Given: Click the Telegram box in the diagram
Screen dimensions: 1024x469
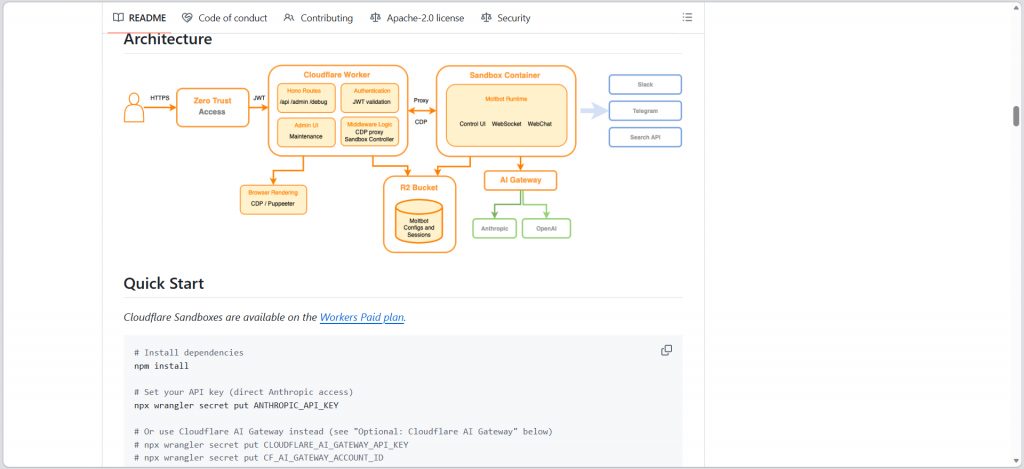Looking at the screenshot, I should (x=645, y=110).
